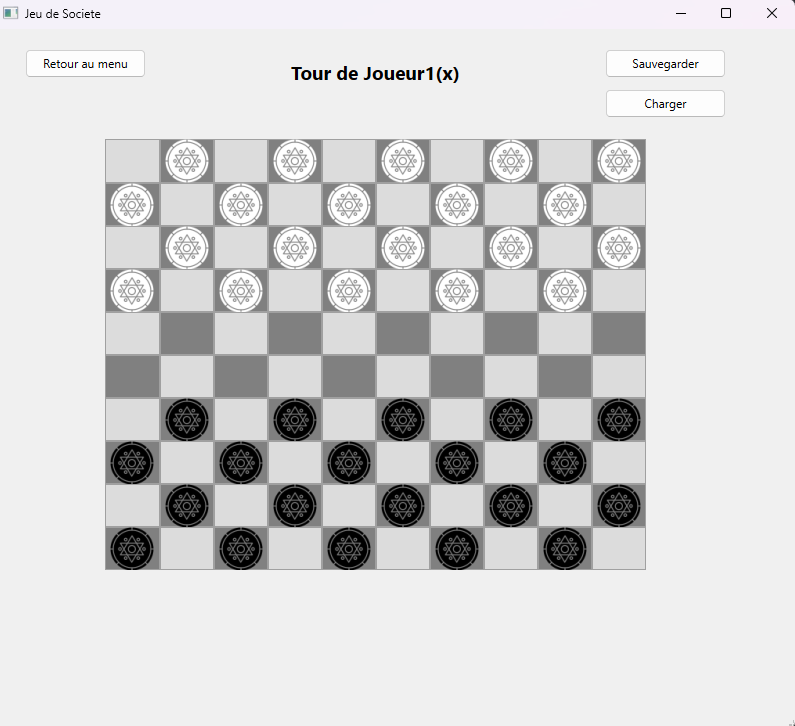This screenshot has height=726, width=795.
Task: Click empty dark square in row 5, column 2
Action: (x=187, y=334)
